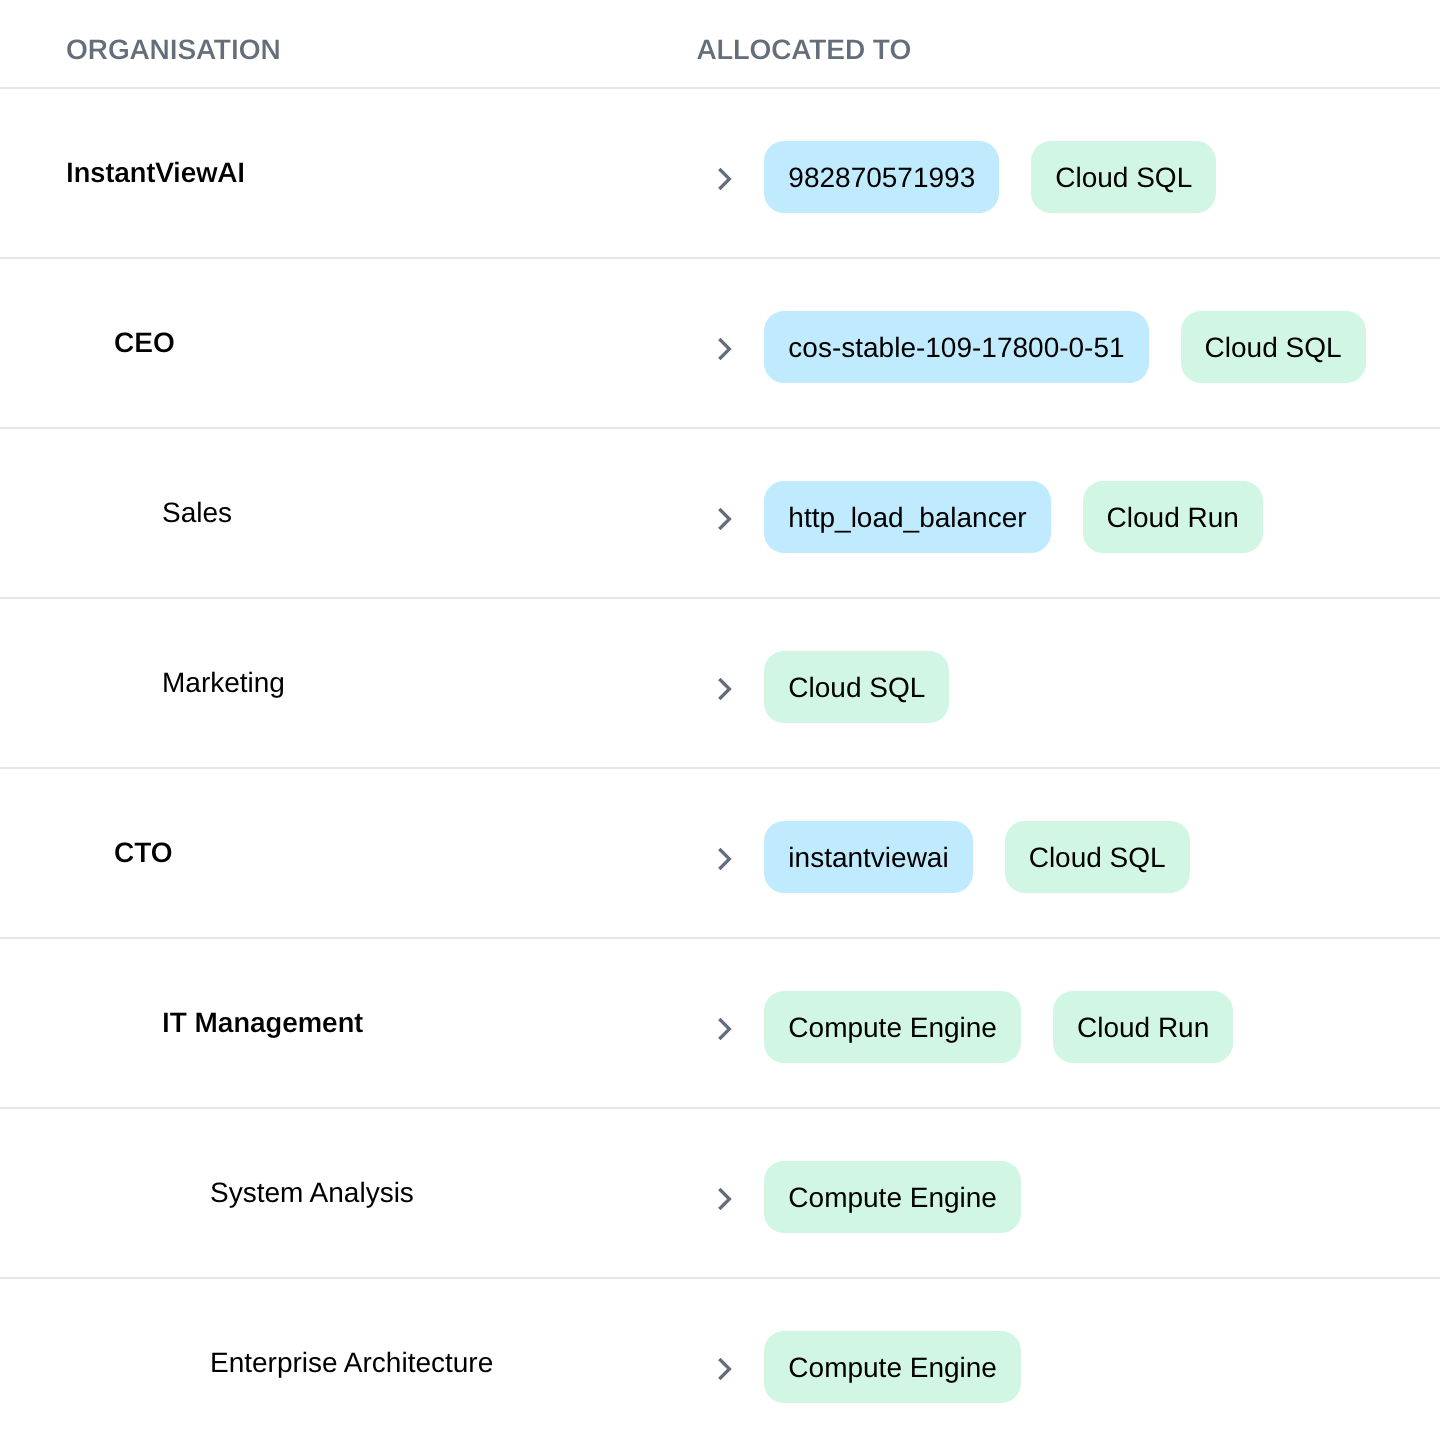Select the Enterprise Architecture organisation node

(x=351, y=1363)
